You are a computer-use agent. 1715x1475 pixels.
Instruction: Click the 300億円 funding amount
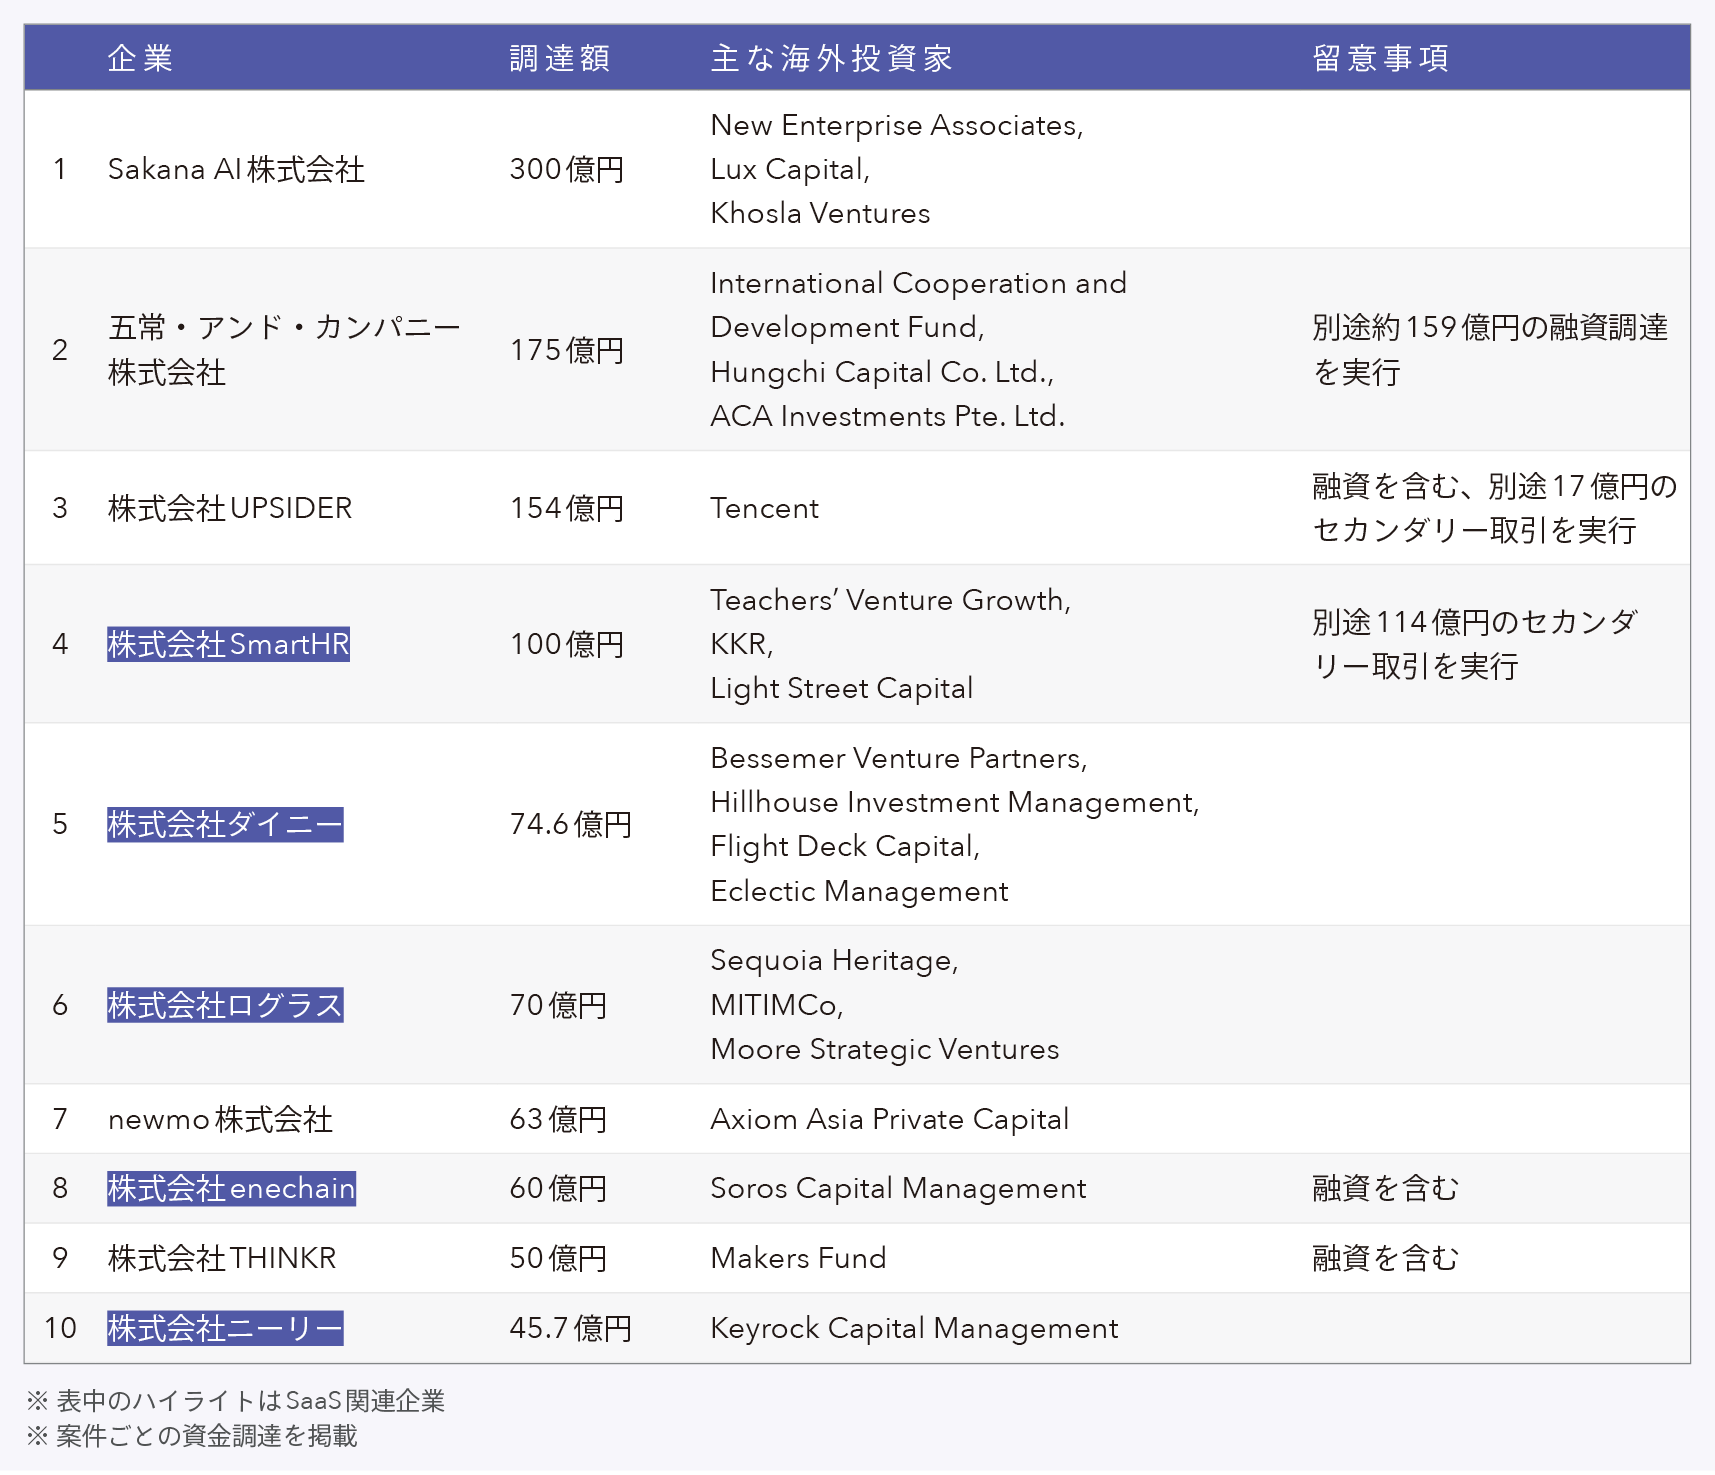(x=567, y=169)
